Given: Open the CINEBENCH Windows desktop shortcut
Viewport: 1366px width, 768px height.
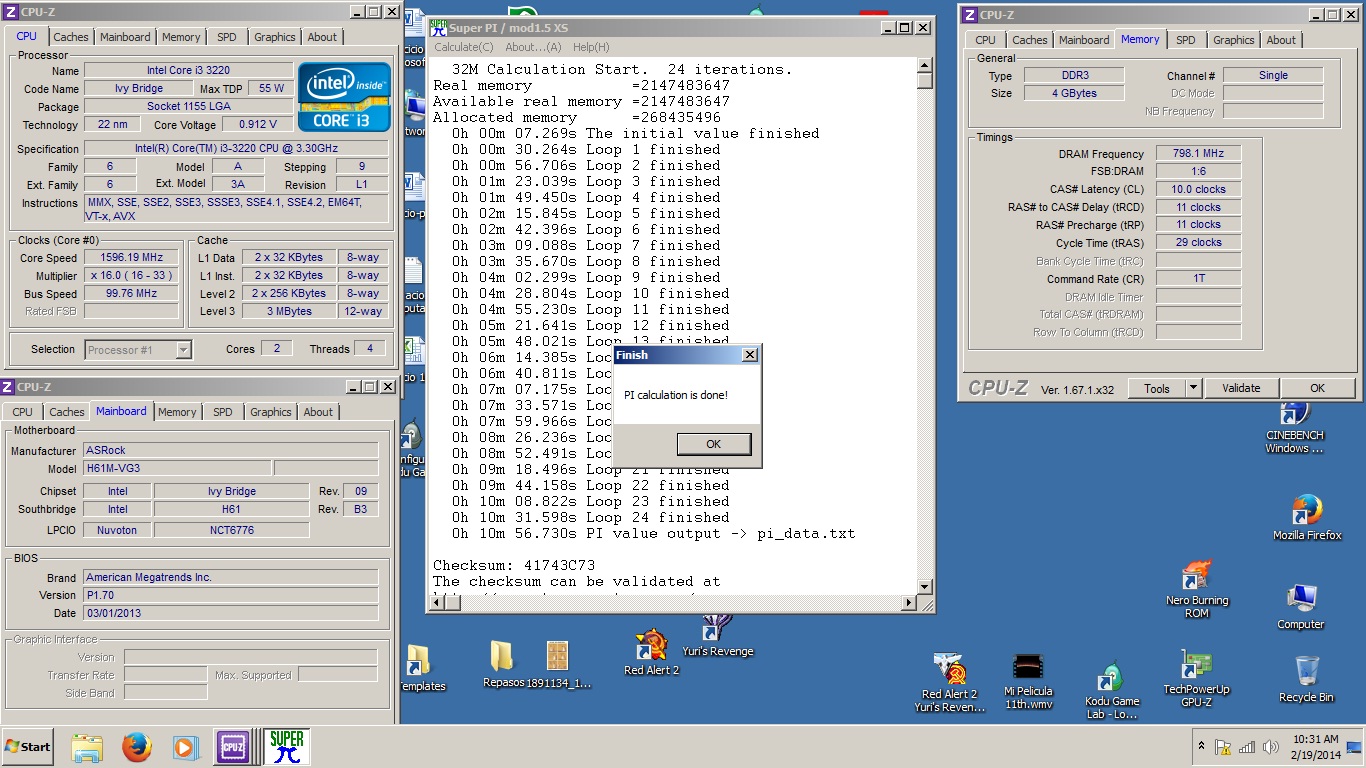Looking at the screenshot, I should tap(1294, 427).
